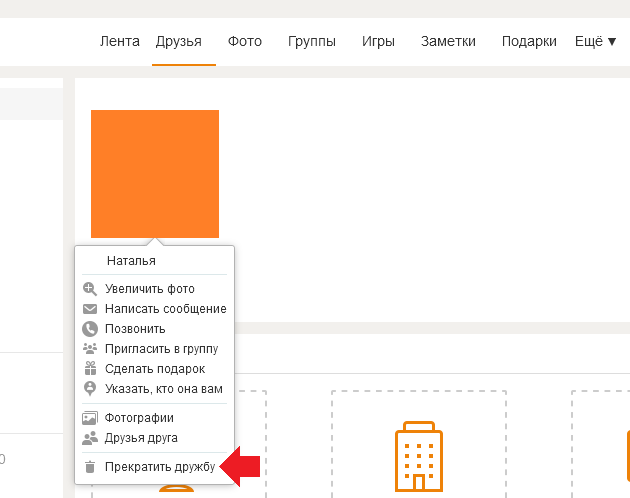Screen dimensions: 630x498
Task: Open the Лента tab
Action: (x=120, y=41)
